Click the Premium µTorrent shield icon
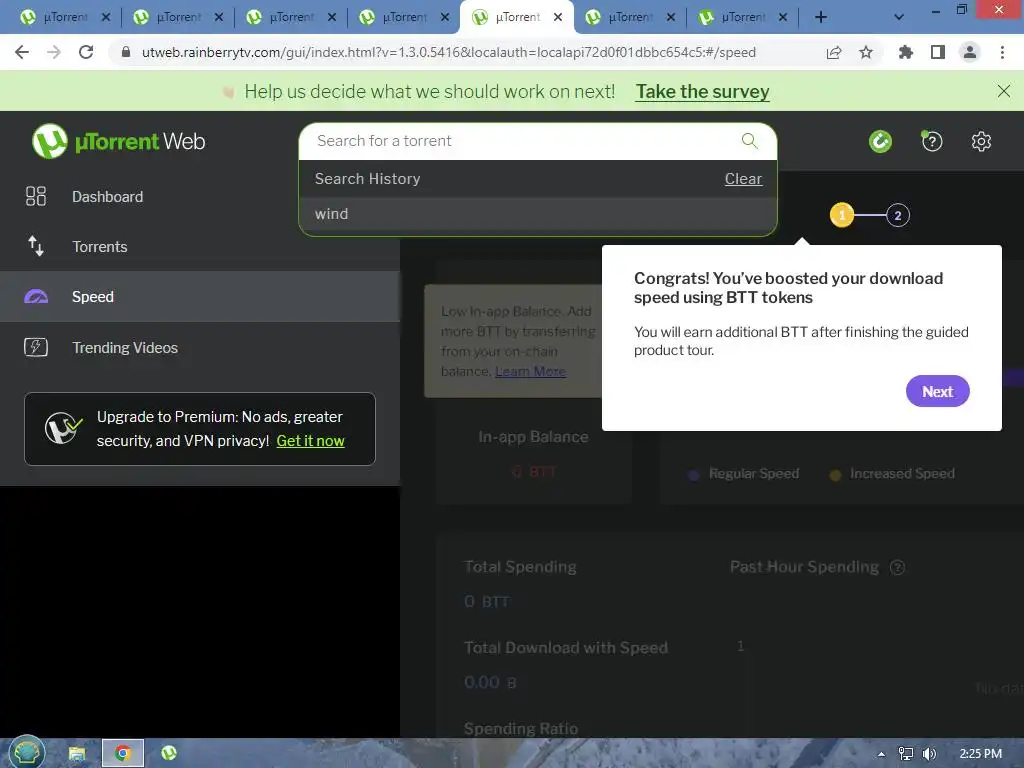The width and height of the screenshot is (1024, 768). [x=63, y=428]
